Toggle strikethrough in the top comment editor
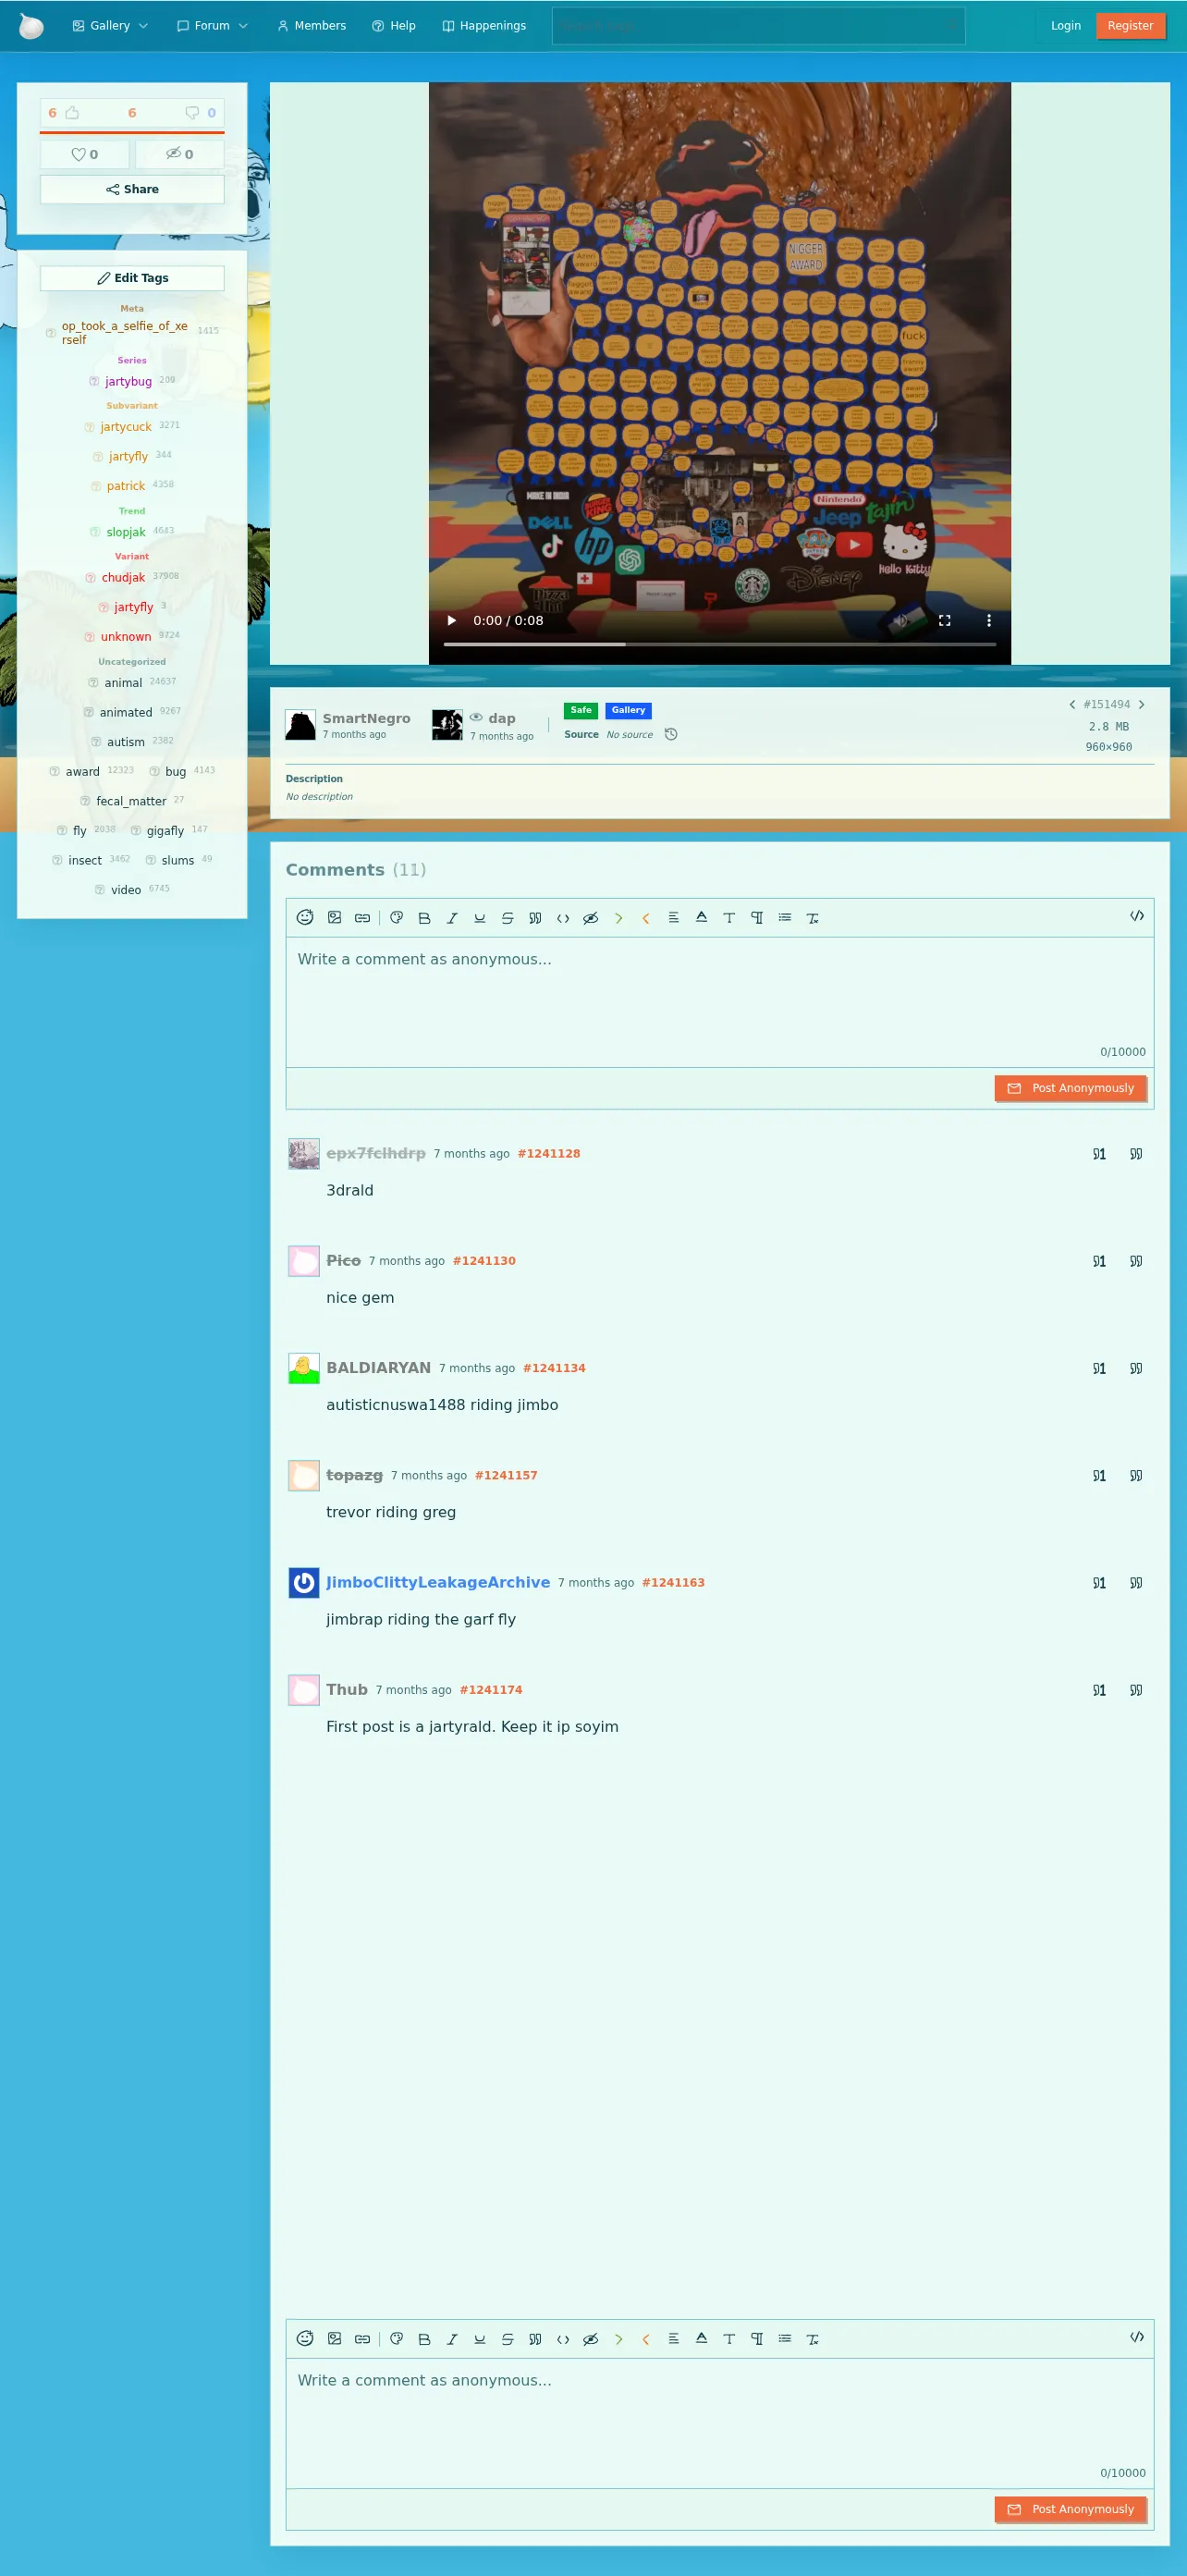 [508, 918]
